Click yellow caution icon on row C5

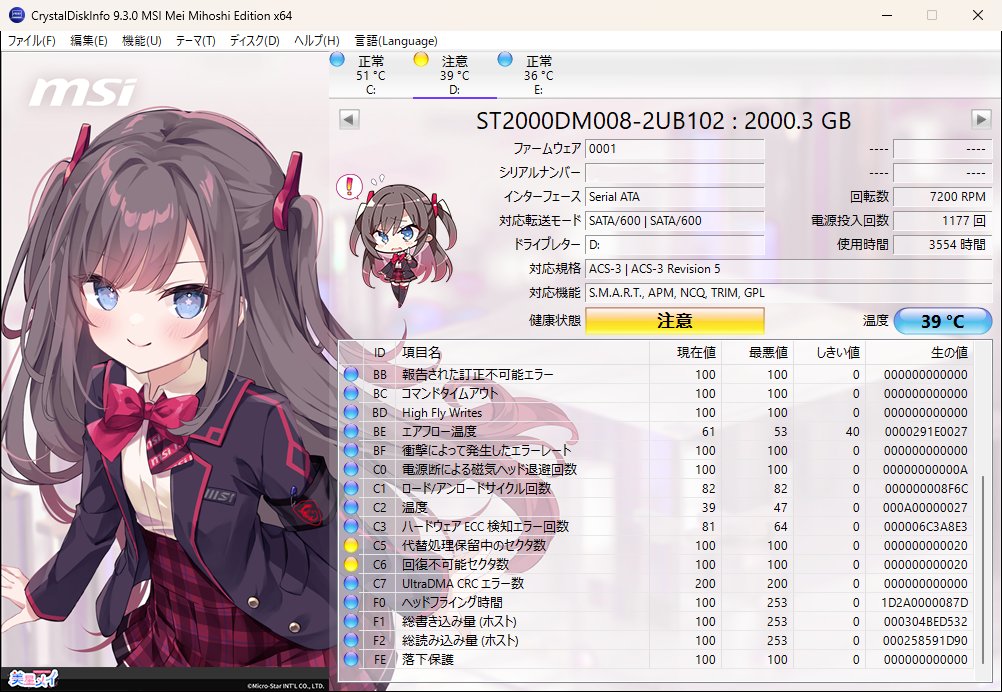351,546
